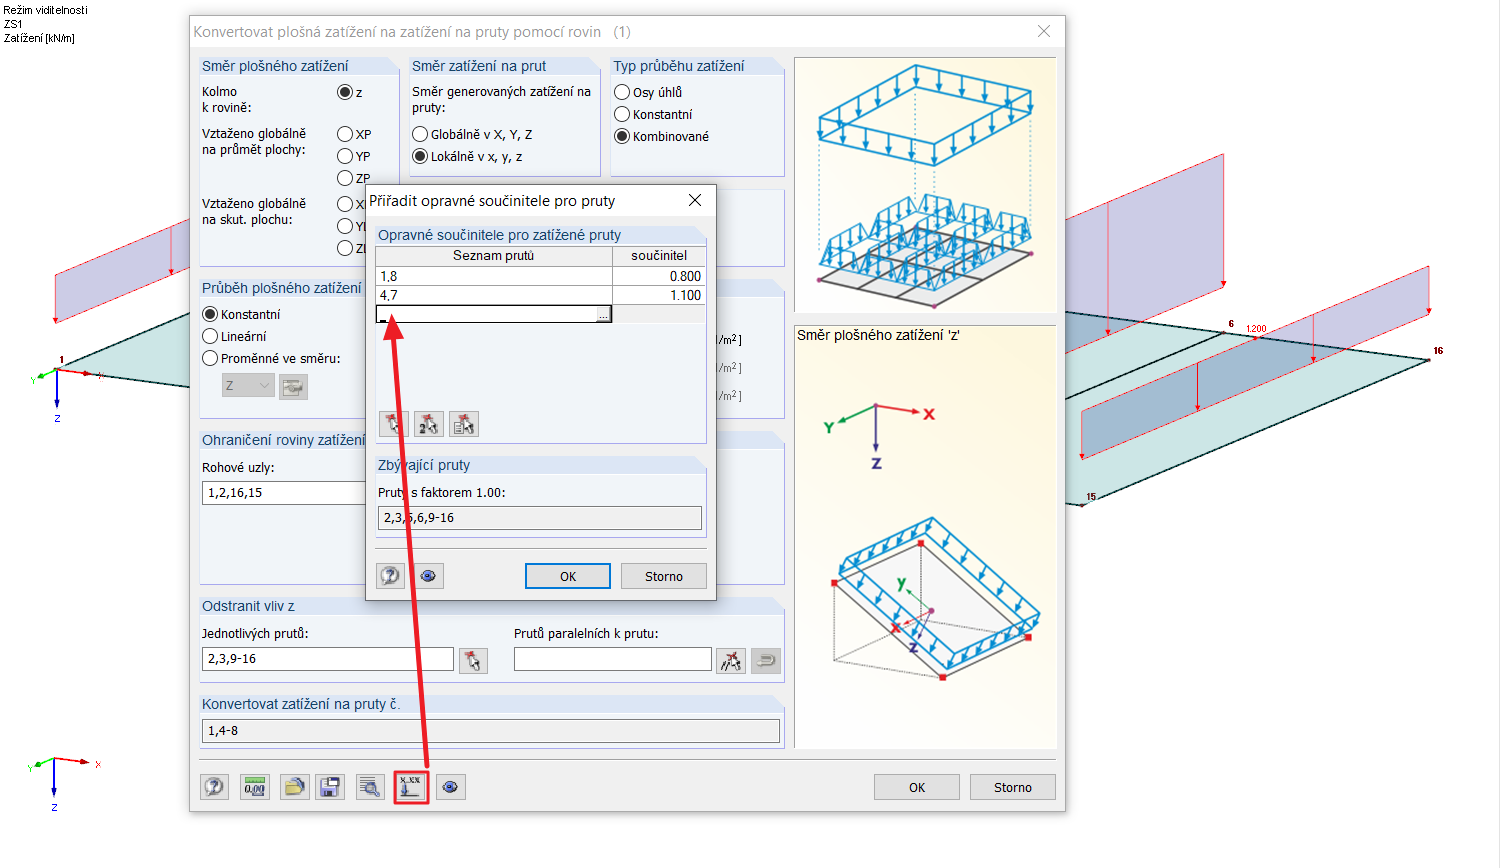1501x868 pixels.
Task: Click the eye icon in correction factors dialog
Action: 429,576
